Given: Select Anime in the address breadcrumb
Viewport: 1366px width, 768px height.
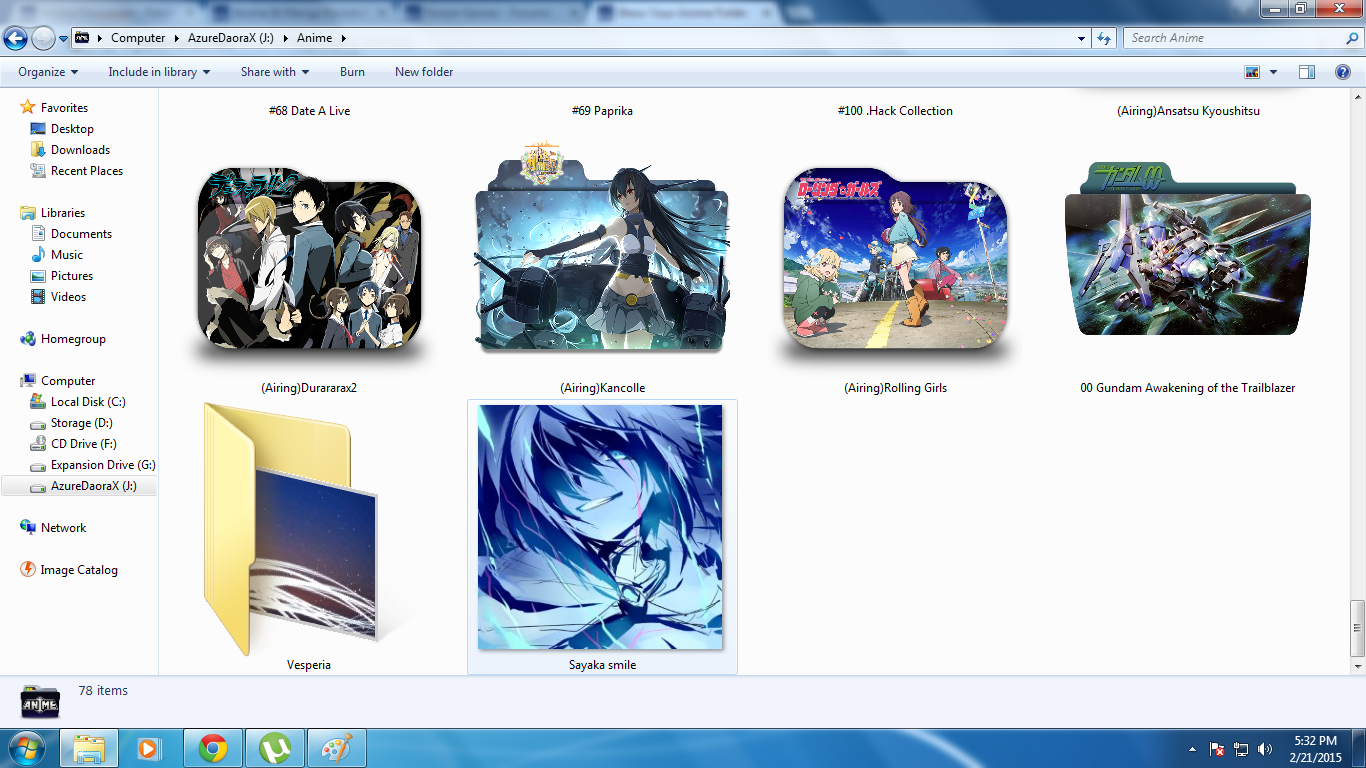Looking at the screenshot, I should point(314,38).
